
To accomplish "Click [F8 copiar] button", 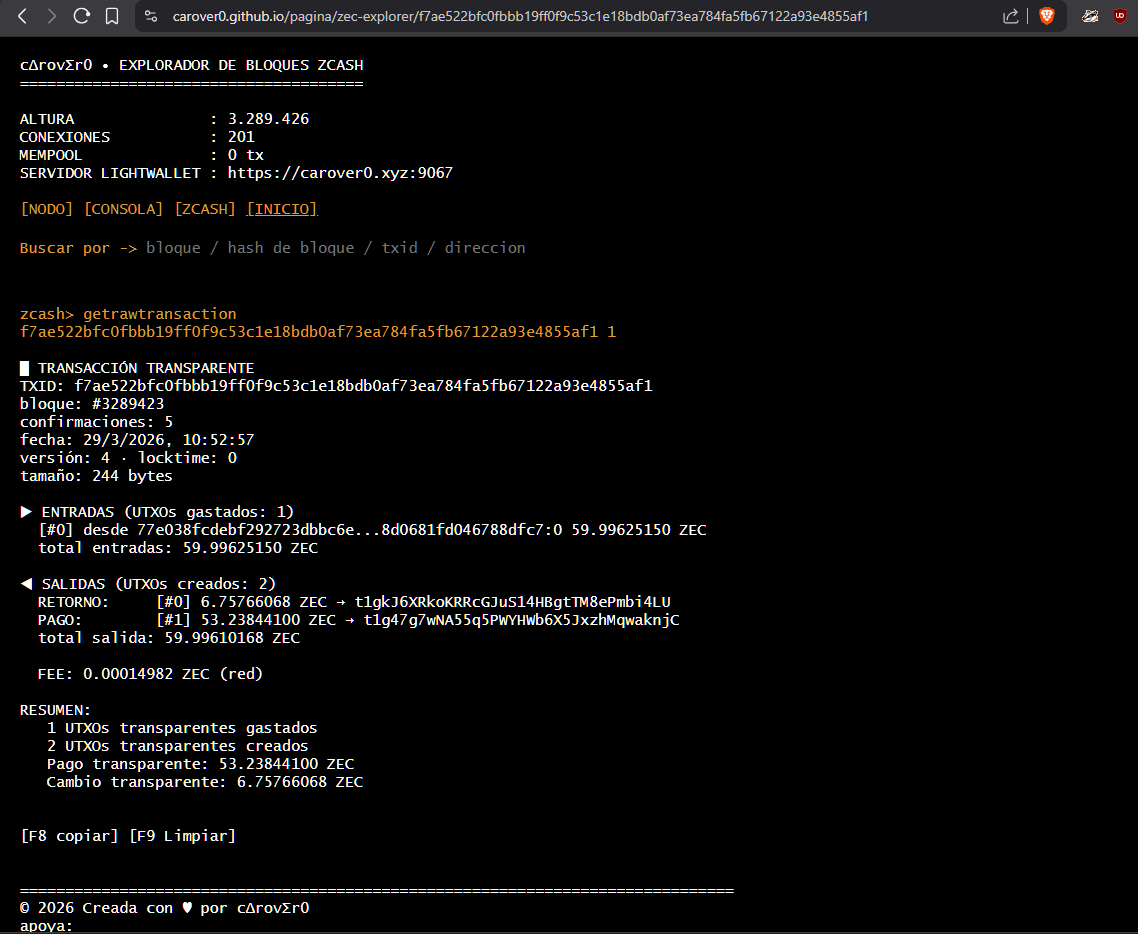I will coord(69,836).
